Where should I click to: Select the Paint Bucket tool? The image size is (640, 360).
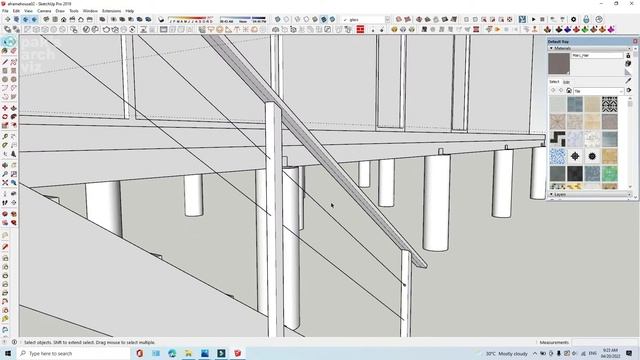tap(5, 51)
